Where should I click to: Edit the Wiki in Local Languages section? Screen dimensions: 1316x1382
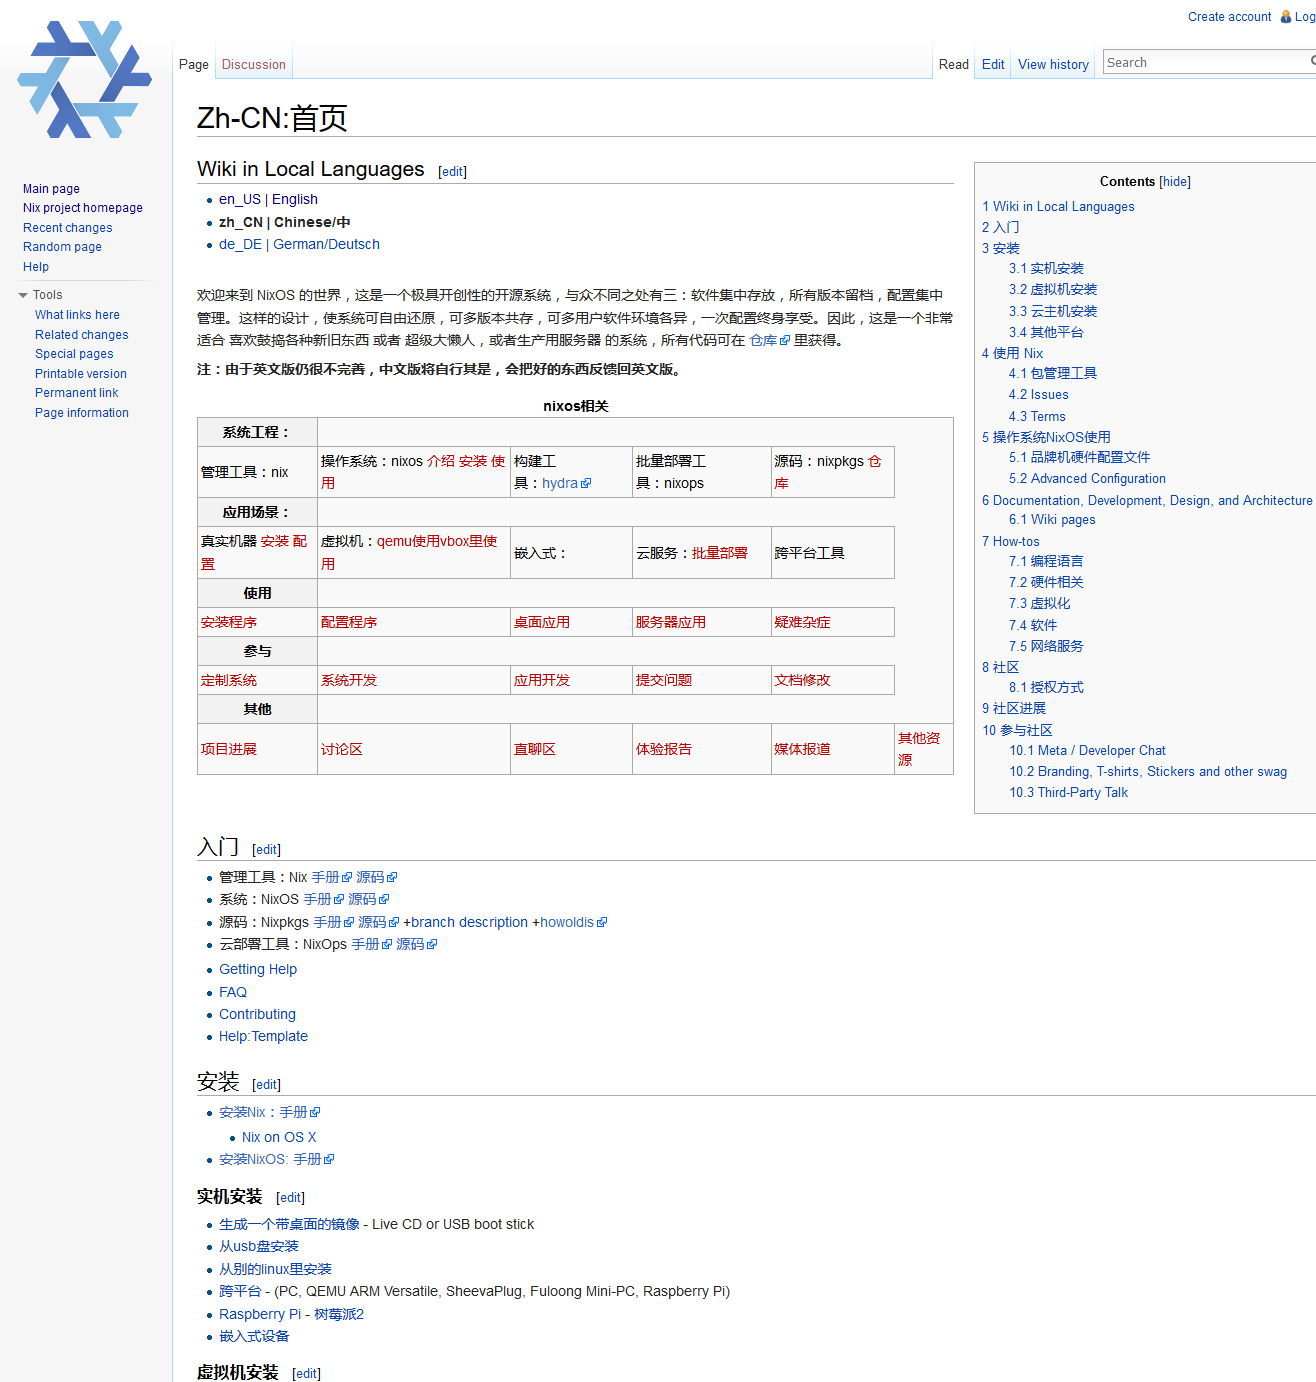(x=453, y=172)
